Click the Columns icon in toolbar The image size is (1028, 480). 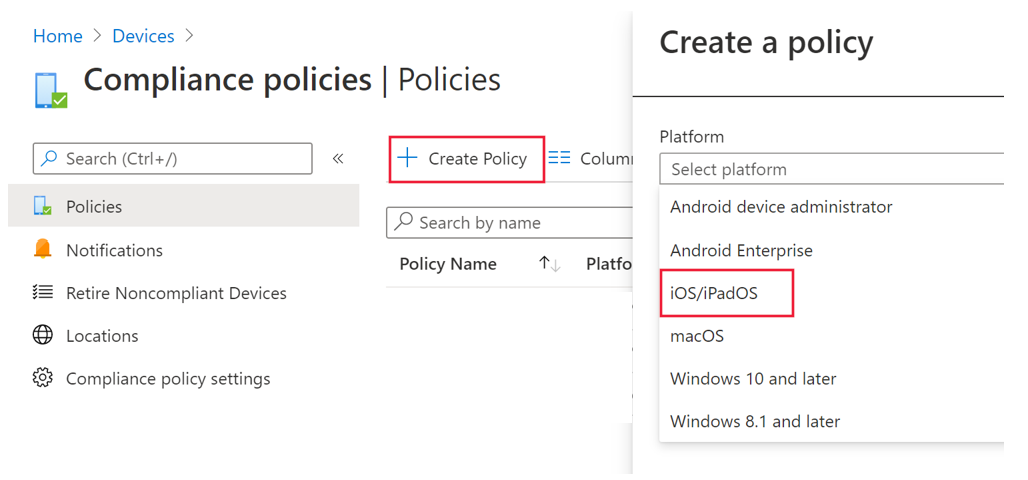click(560, 159)
